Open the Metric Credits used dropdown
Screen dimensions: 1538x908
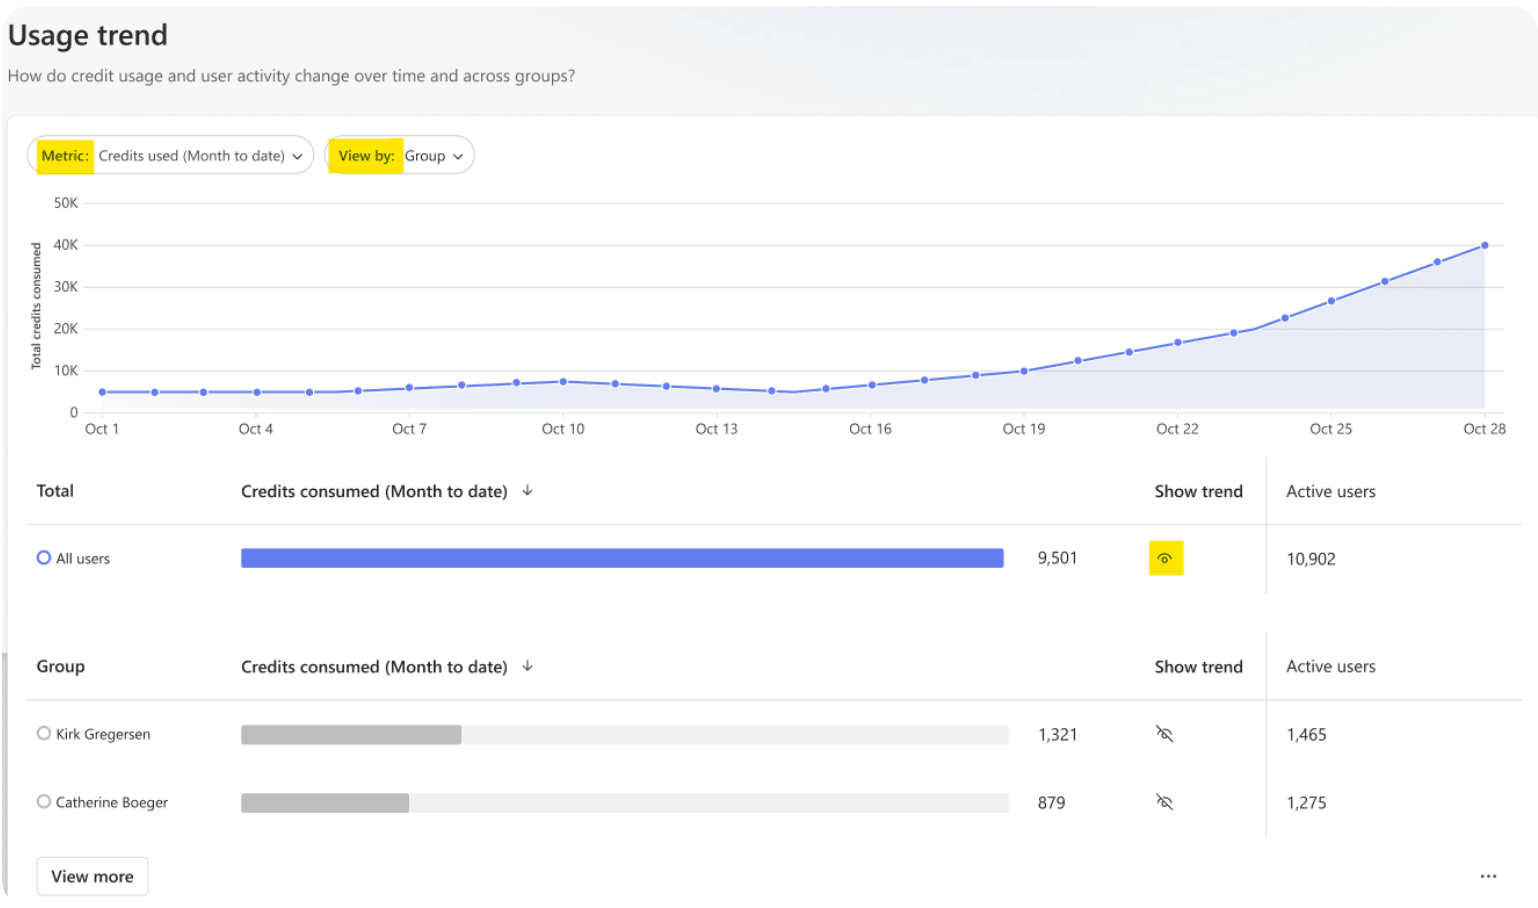point(170,155)
